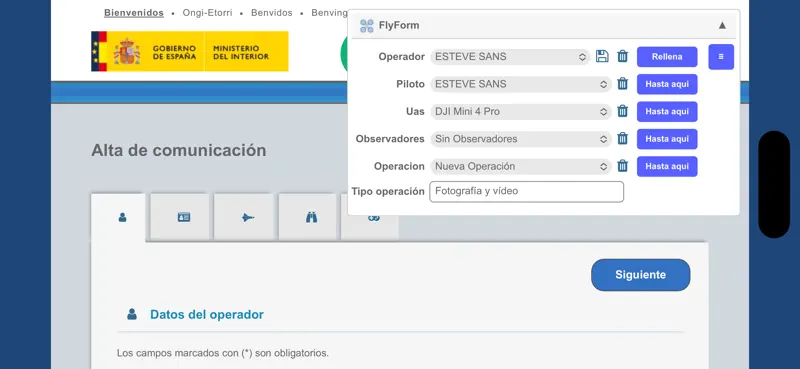The width and height of the screenshot is (800, 369).
Task: Select the aircraft icon tab
Action: [244, 217]
